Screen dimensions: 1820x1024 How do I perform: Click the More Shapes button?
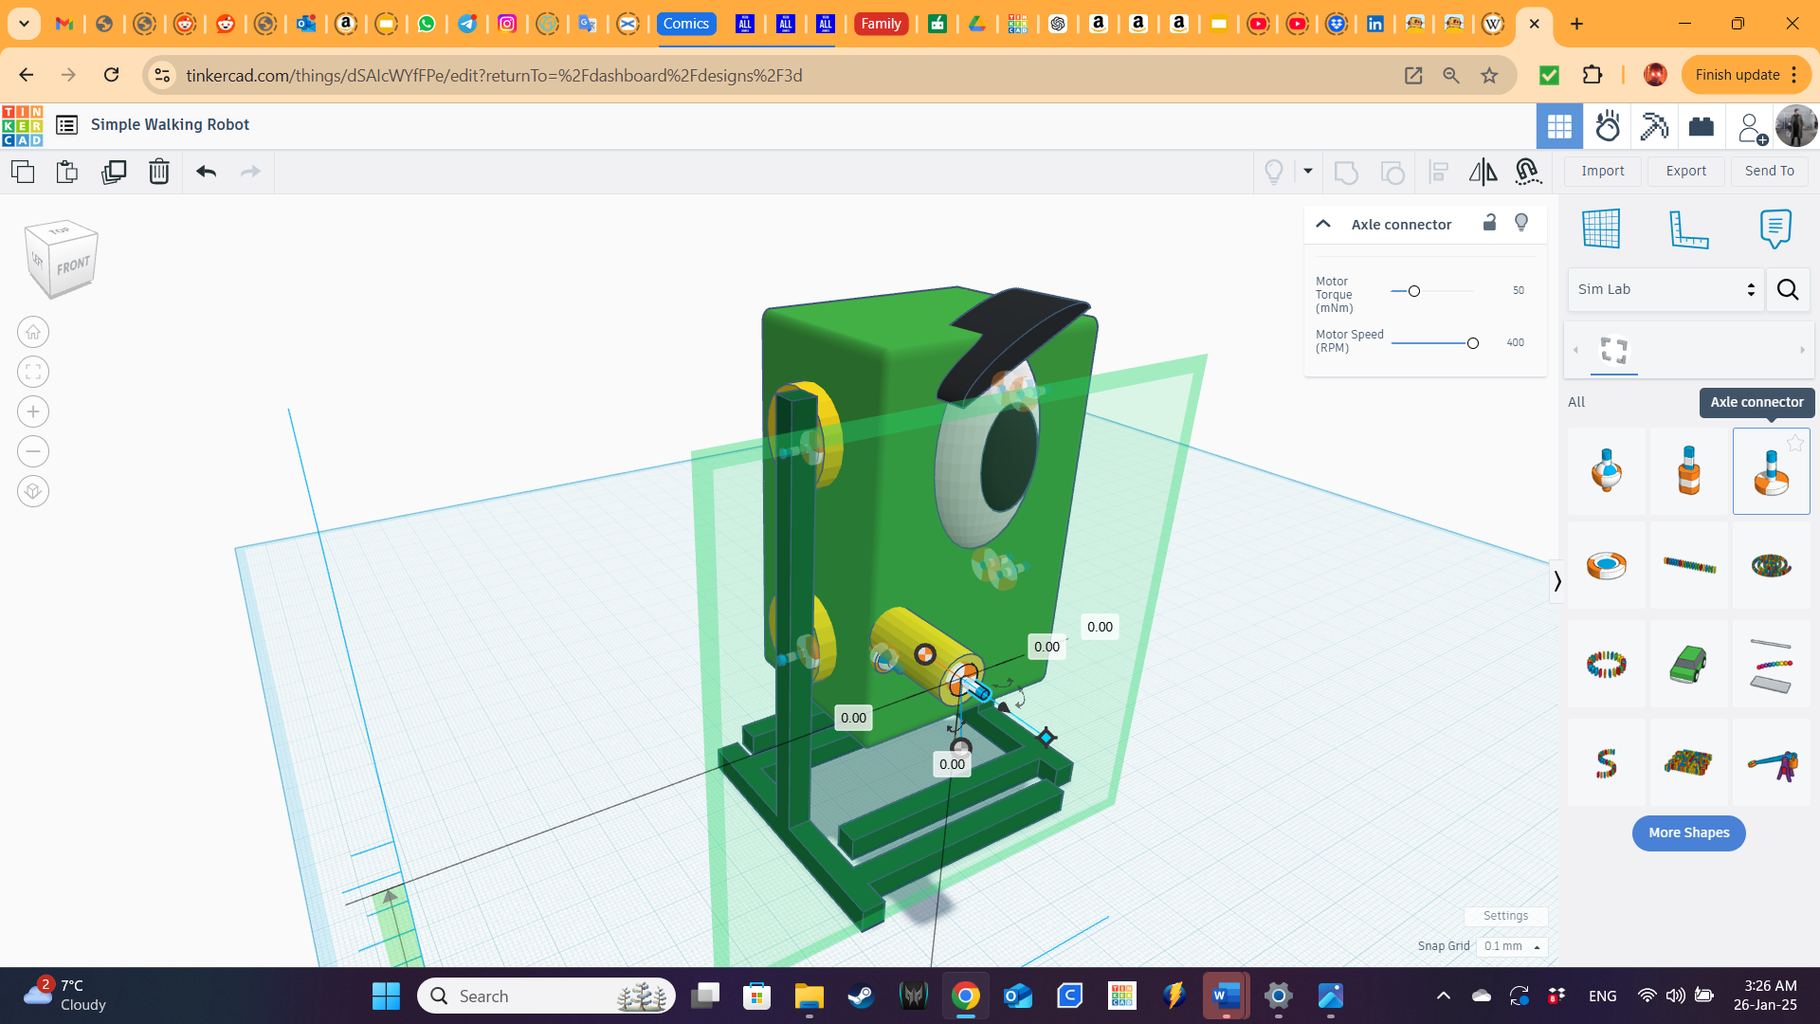point(1688,833)
